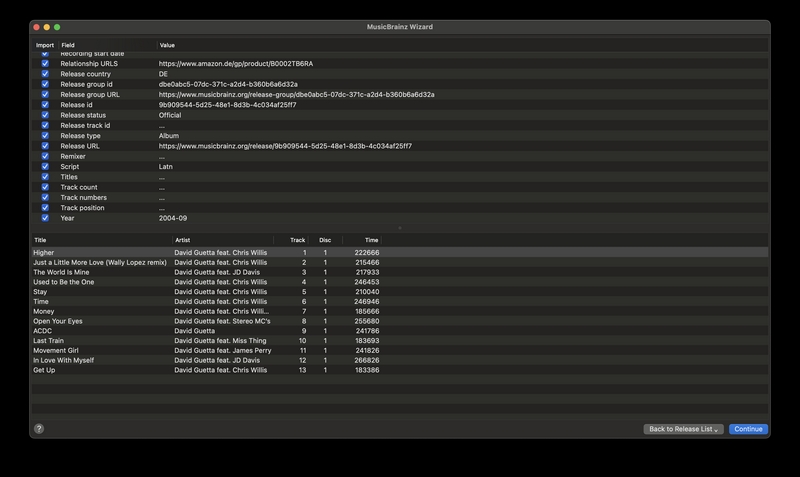
Task: Click the Release group URL value
Action: click(296, 94)
